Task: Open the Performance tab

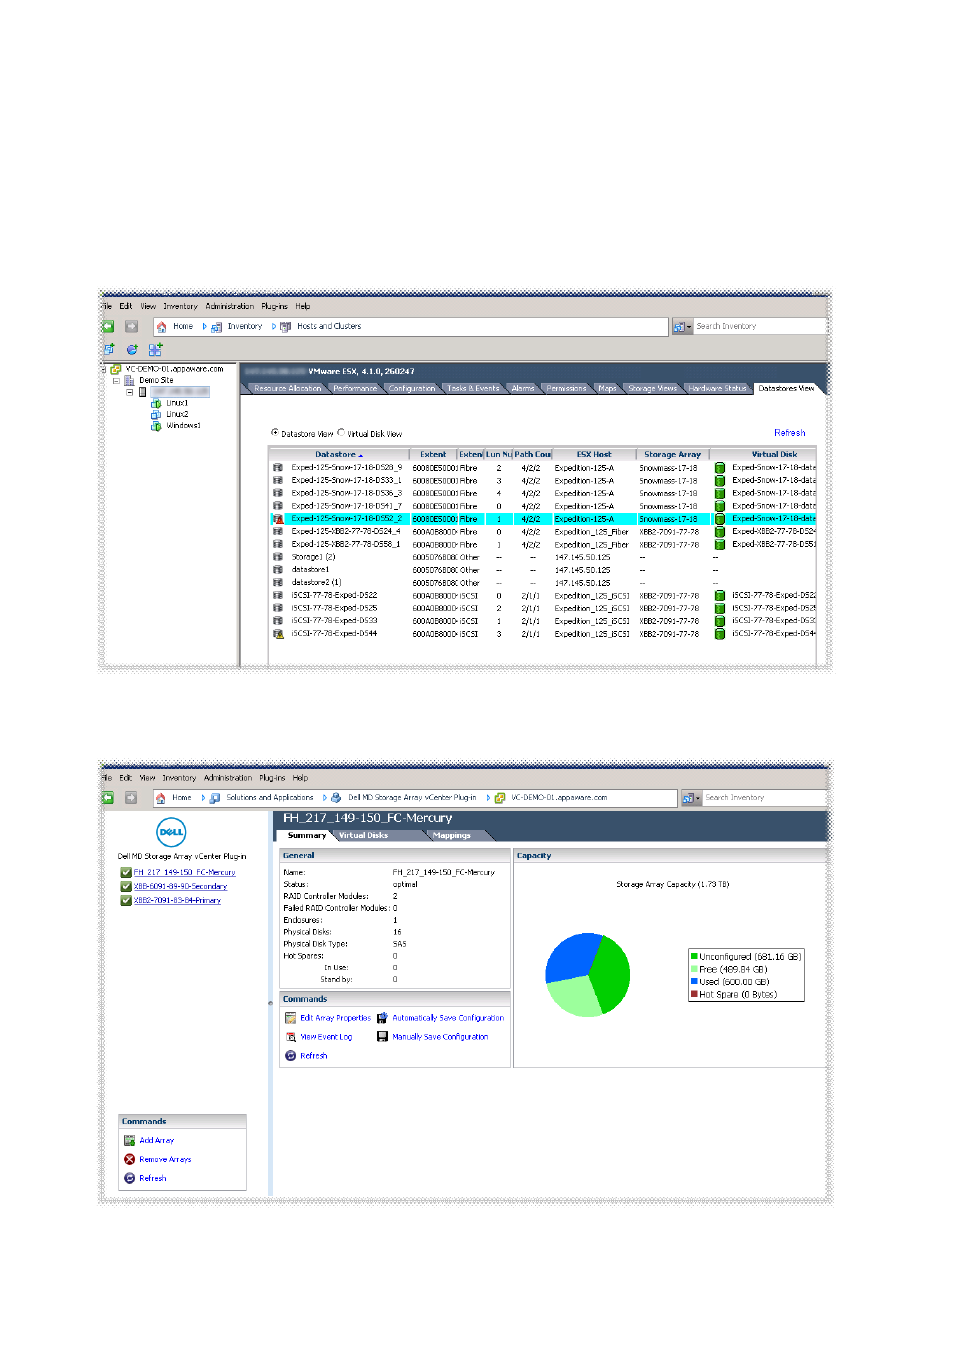Action: coord(355,388)
